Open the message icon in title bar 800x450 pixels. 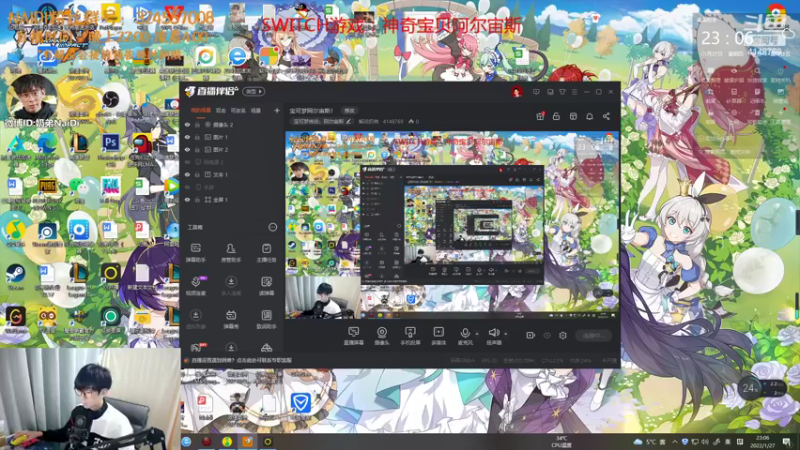(x=536, y=92)
